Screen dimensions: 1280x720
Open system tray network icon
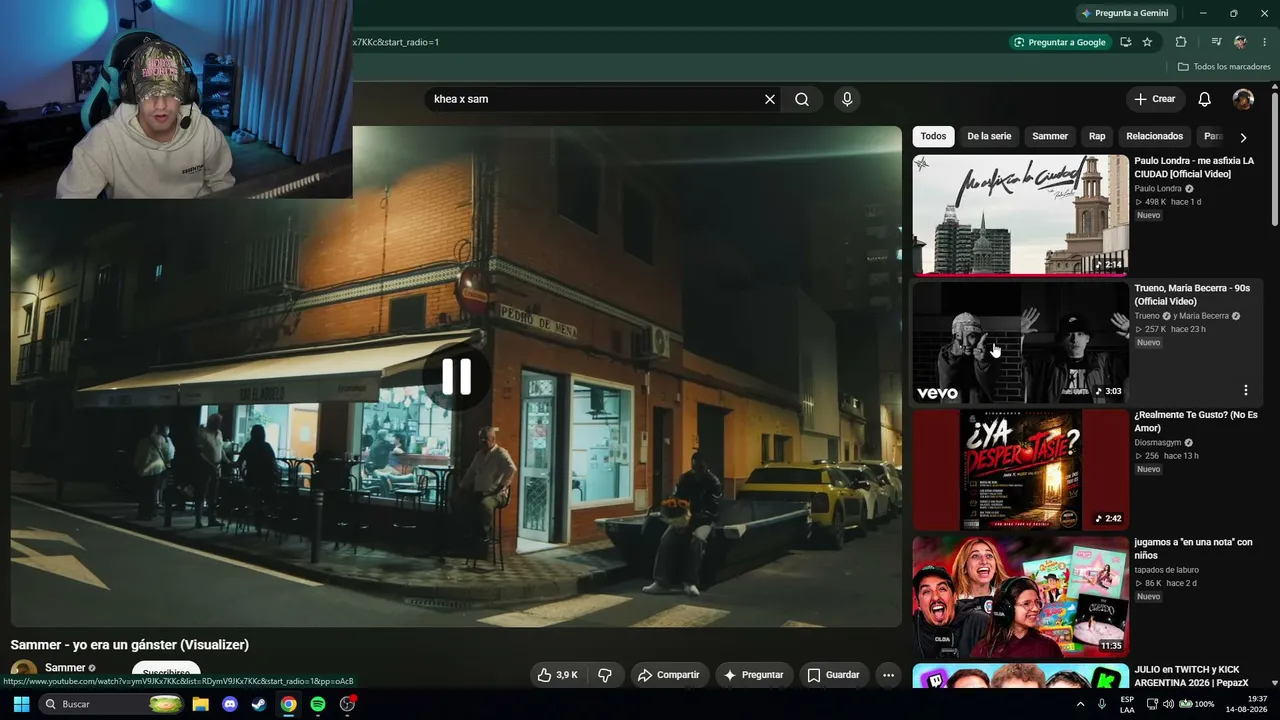pos(1153,704)
